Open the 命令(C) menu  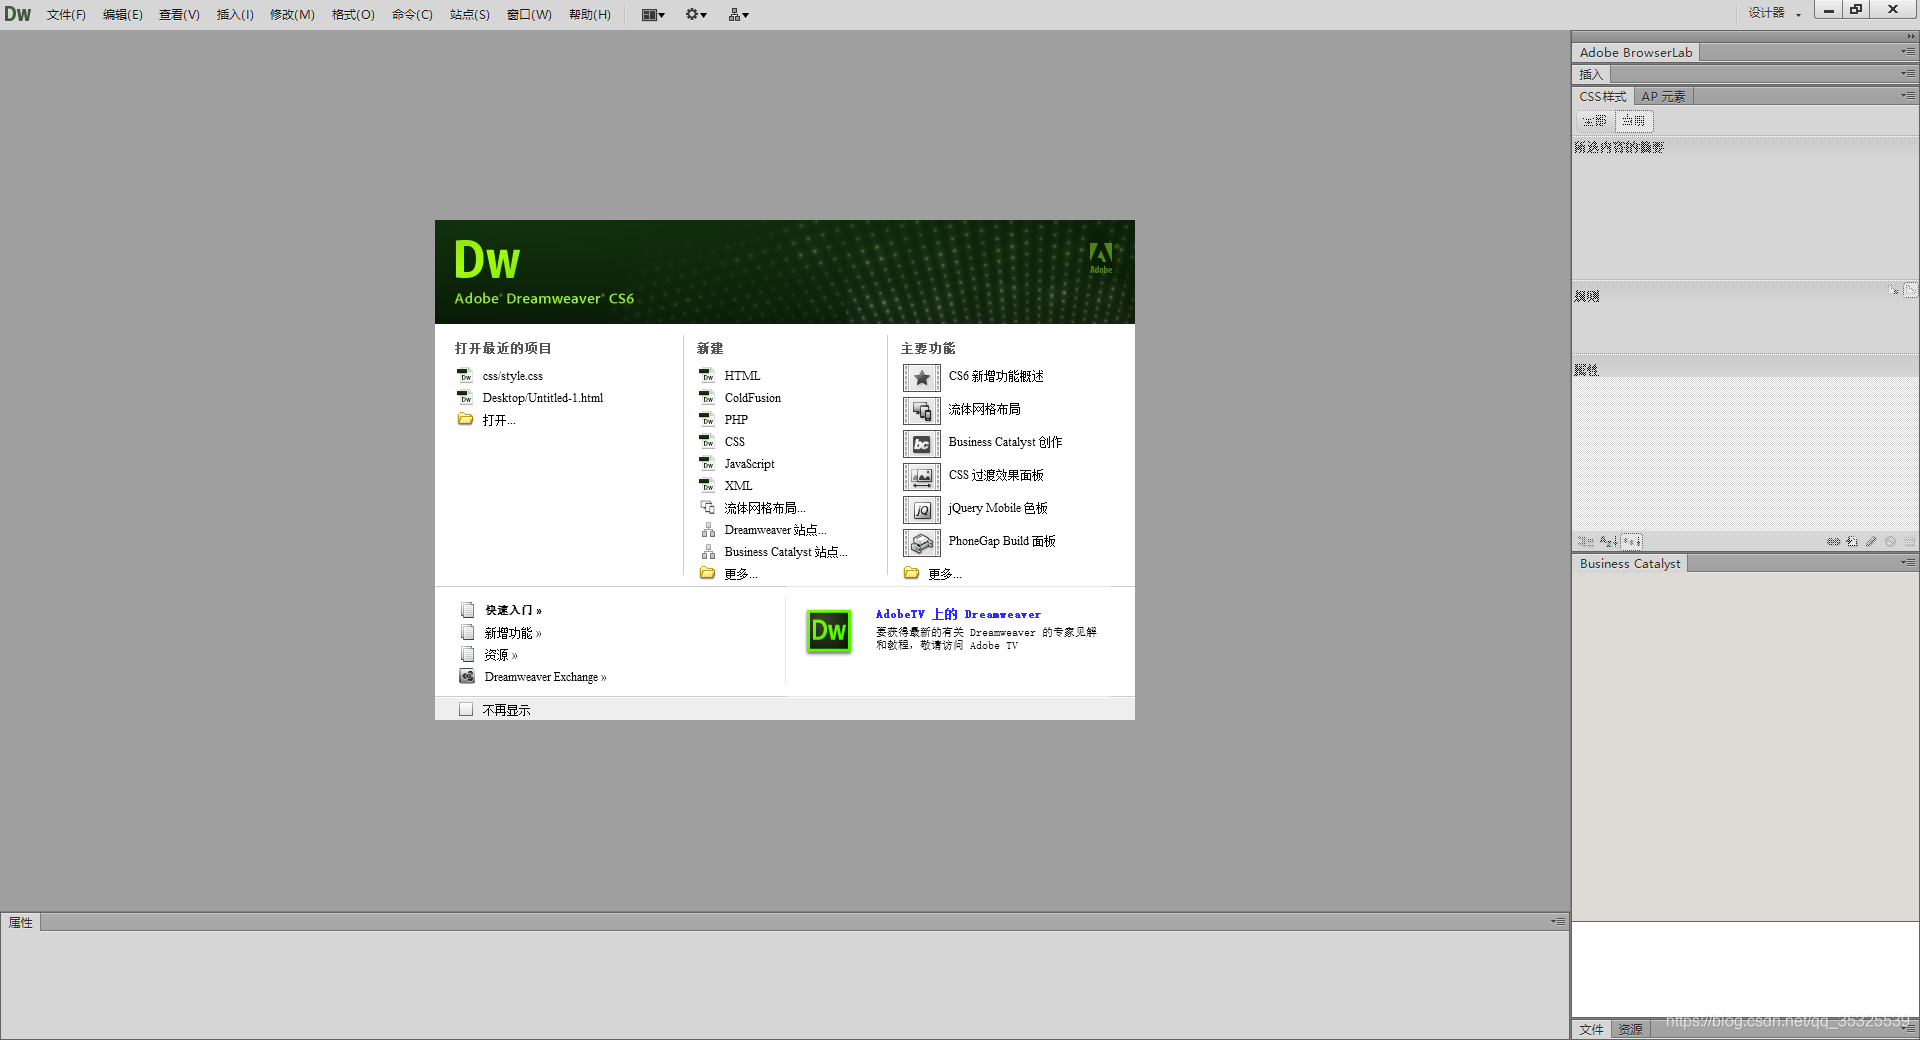pyautogui.click(x=412, y=14)
